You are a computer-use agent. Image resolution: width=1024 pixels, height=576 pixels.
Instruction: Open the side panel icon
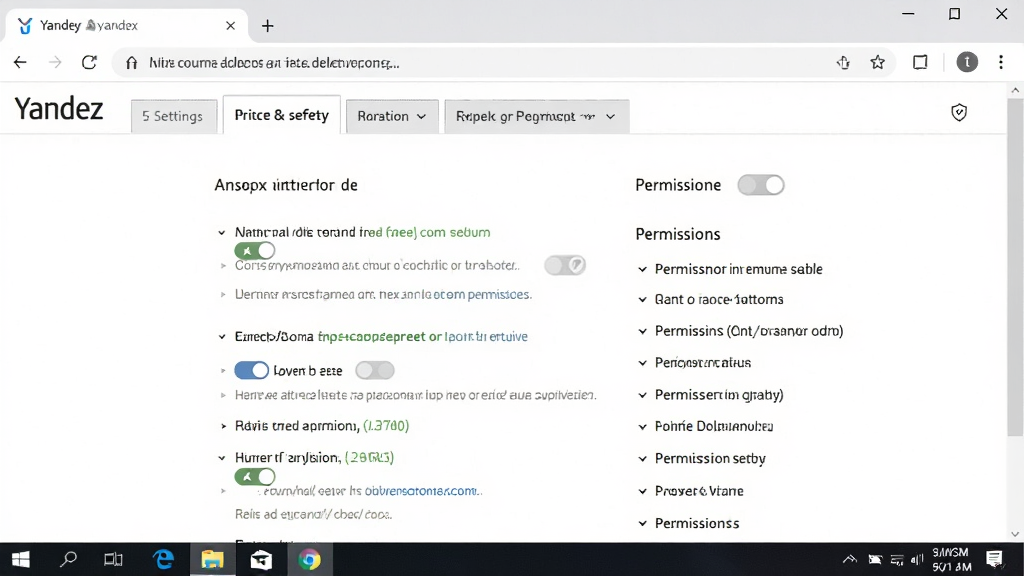click(920, 62)
